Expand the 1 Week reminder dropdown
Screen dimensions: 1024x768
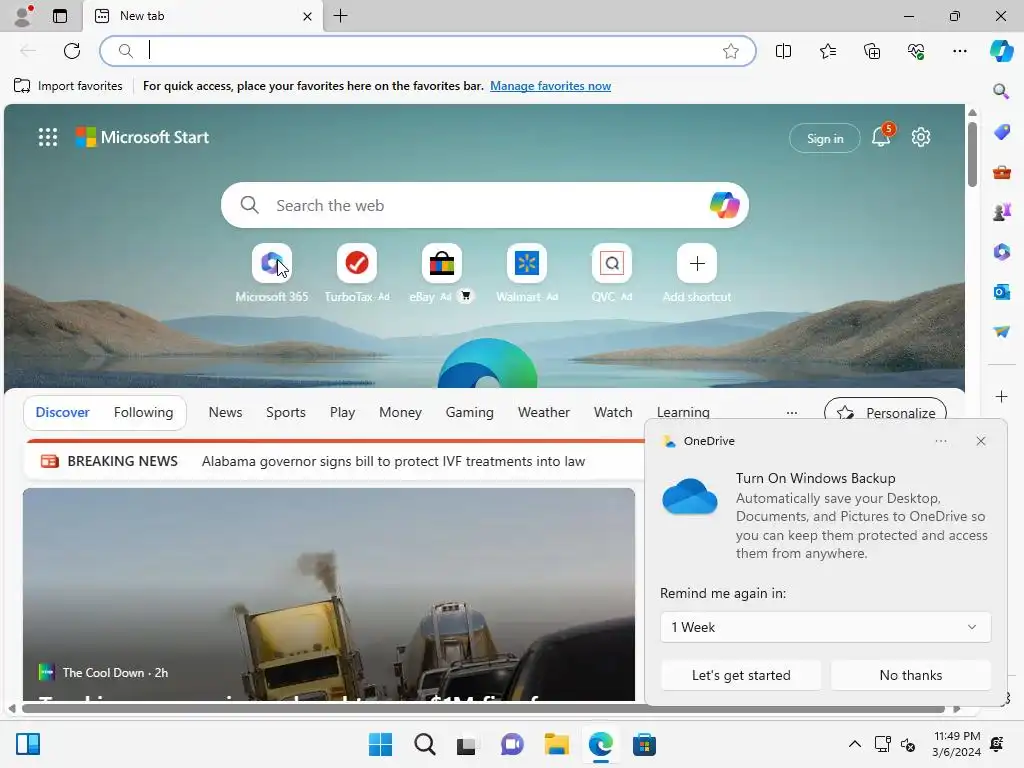click(x=825, y=627)
